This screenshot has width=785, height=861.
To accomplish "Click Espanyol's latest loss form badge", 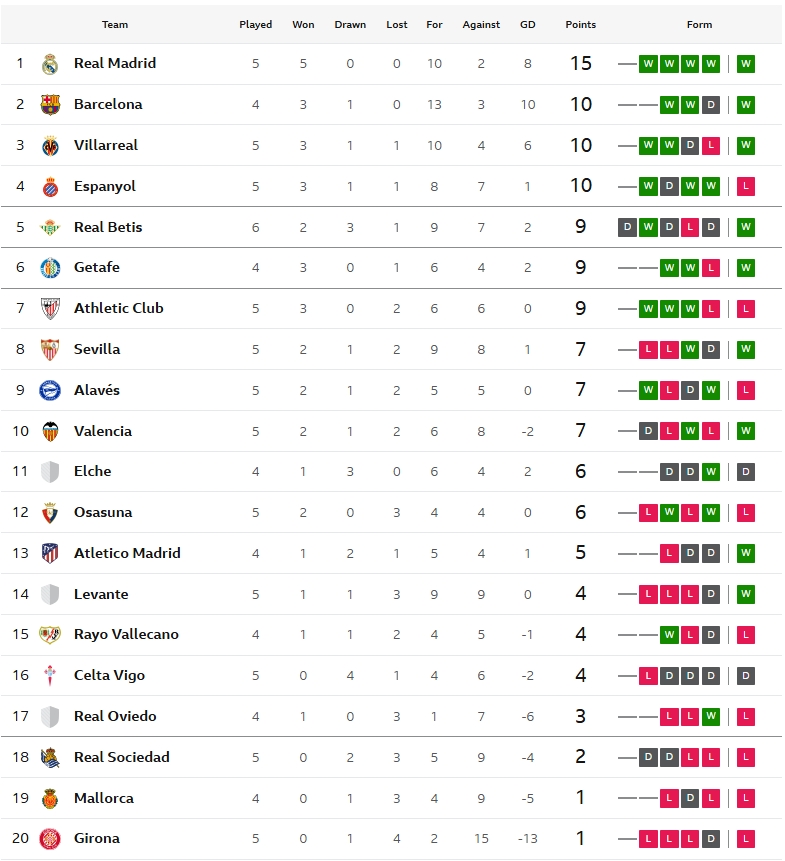I will click(745, 186).
